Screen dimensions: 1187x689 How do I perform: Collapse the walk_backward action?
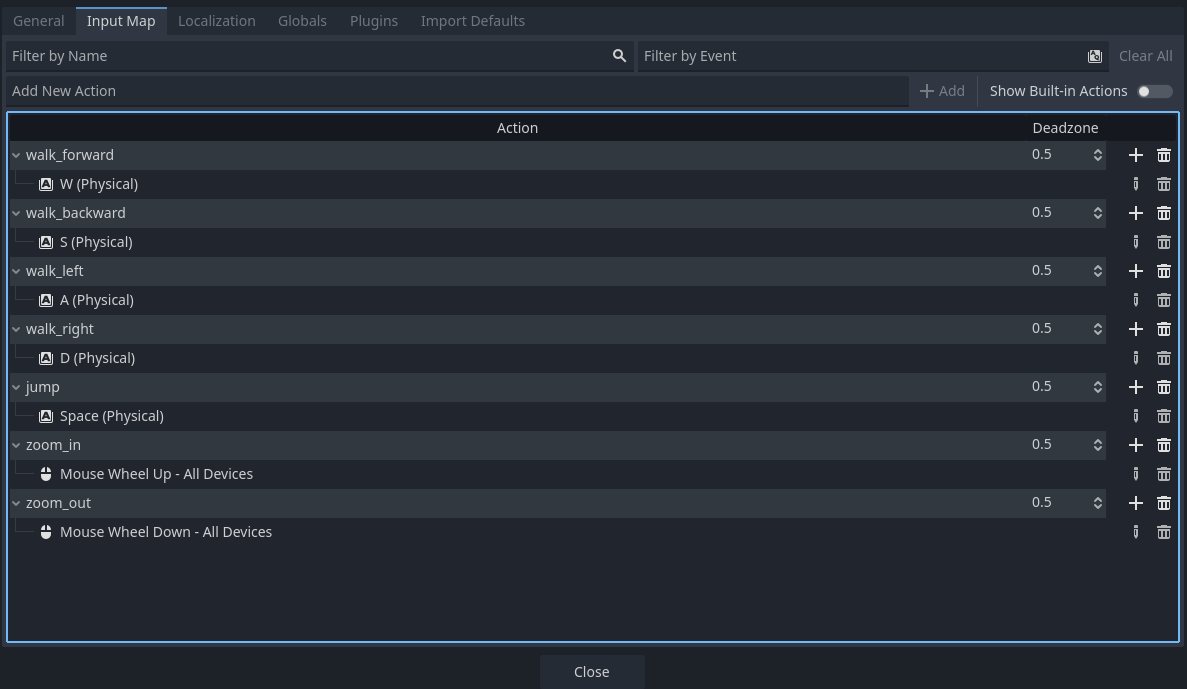point(16,214)
